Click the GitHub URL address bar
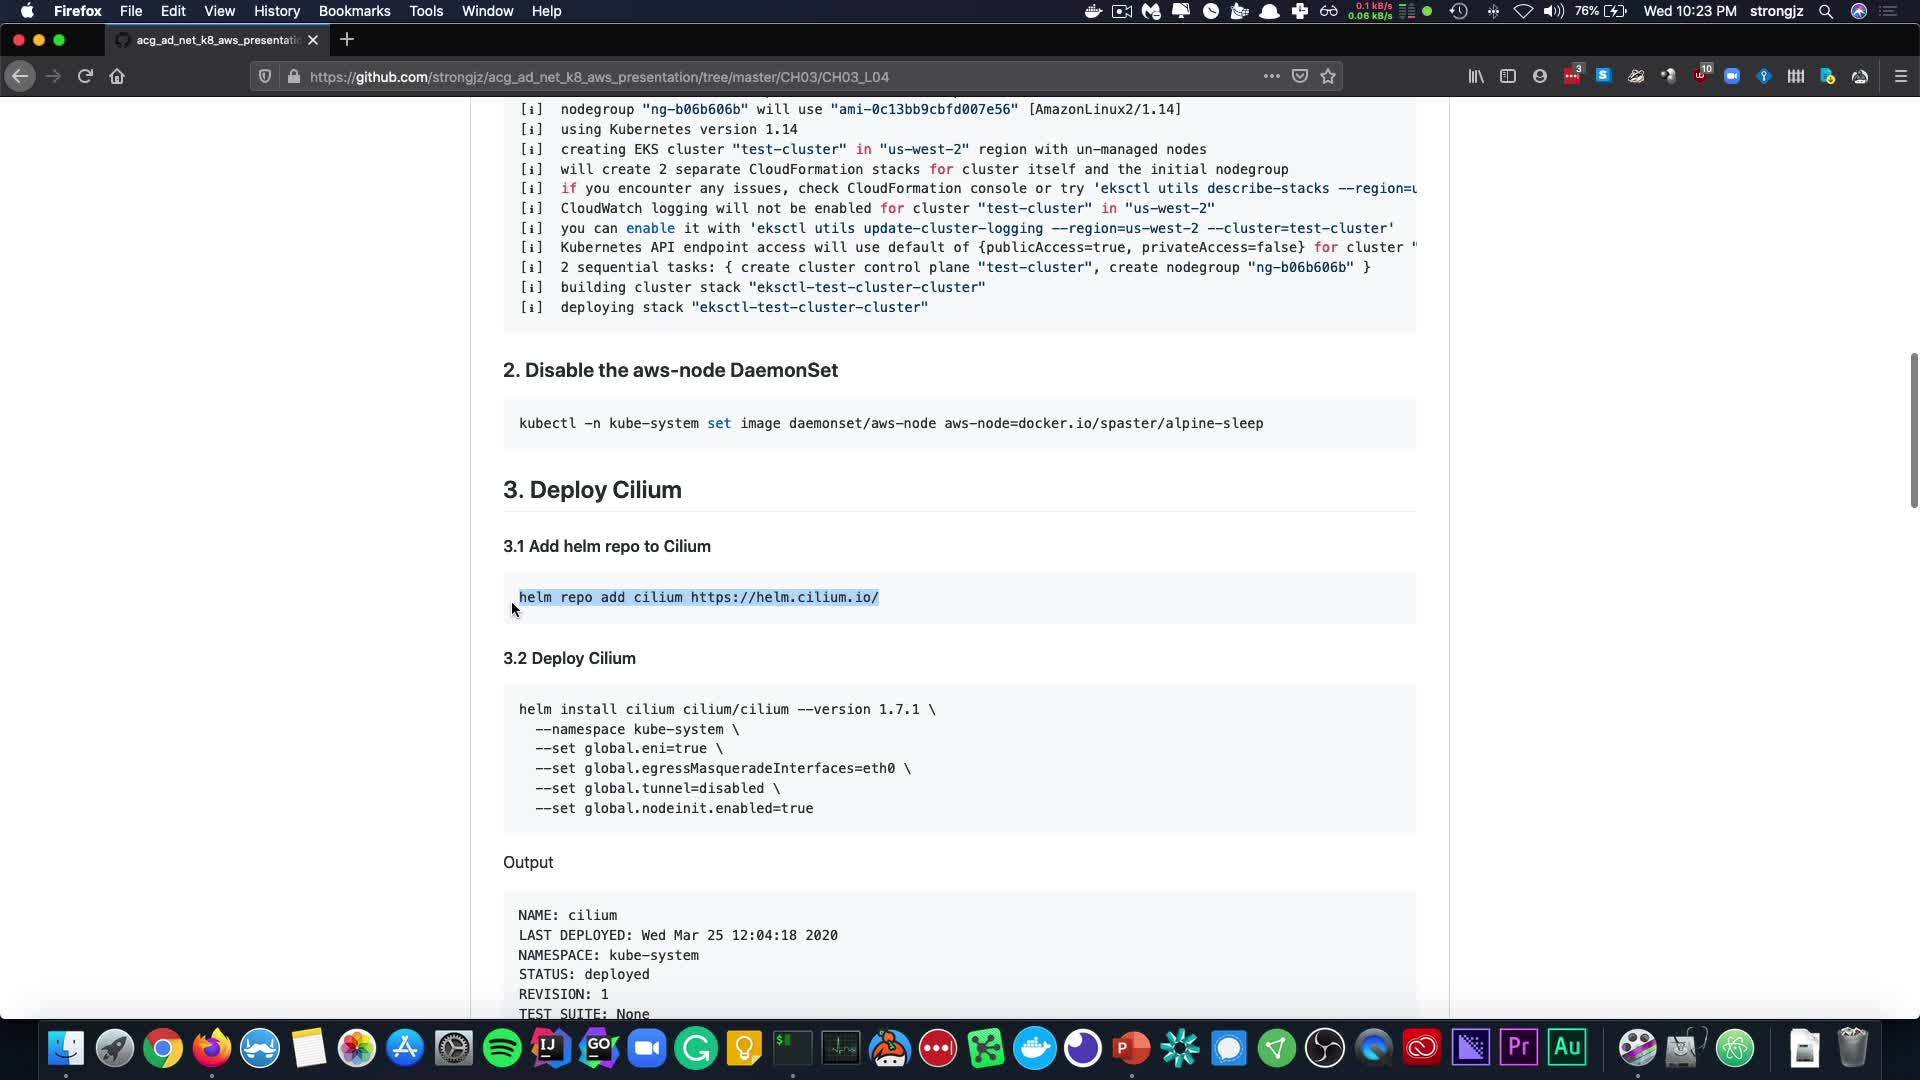The height and width of the screenshot is (1080, 1920). click(x=700, y=76)
